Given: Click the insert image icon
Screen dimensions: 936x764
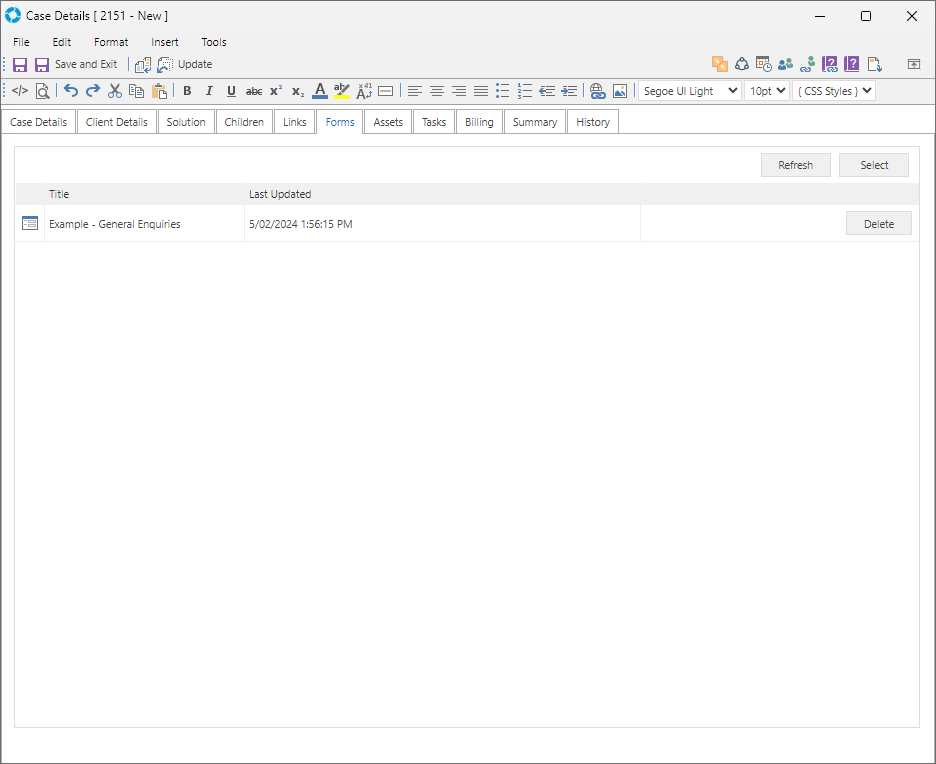Looking at the screenshot, I should pyautogui.click(x=620, y=91).
